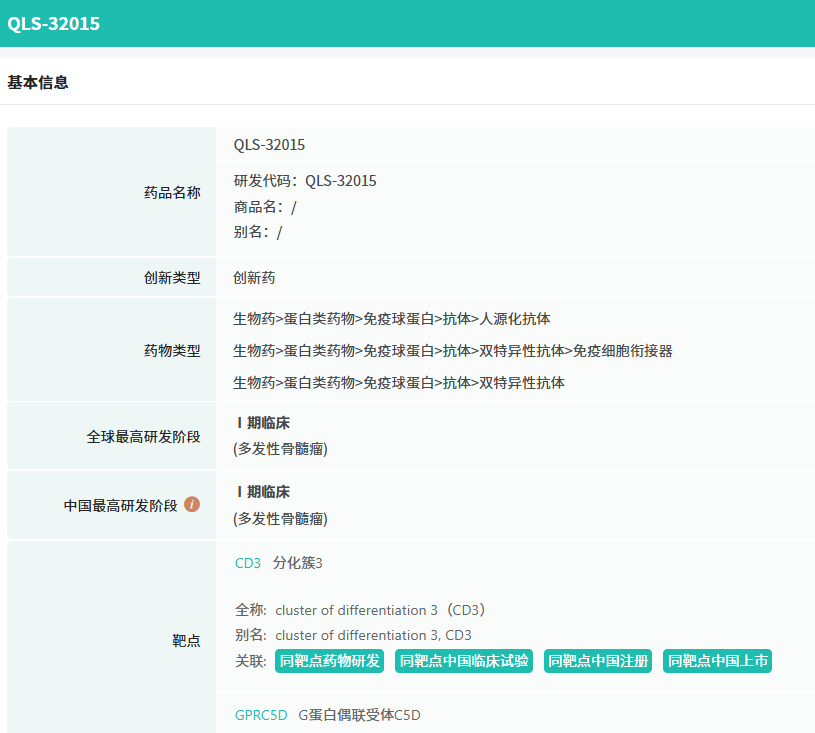Click the 靶点 row label
The width and height of the screenshot is (815, 733).
click(x=186, y=640)
